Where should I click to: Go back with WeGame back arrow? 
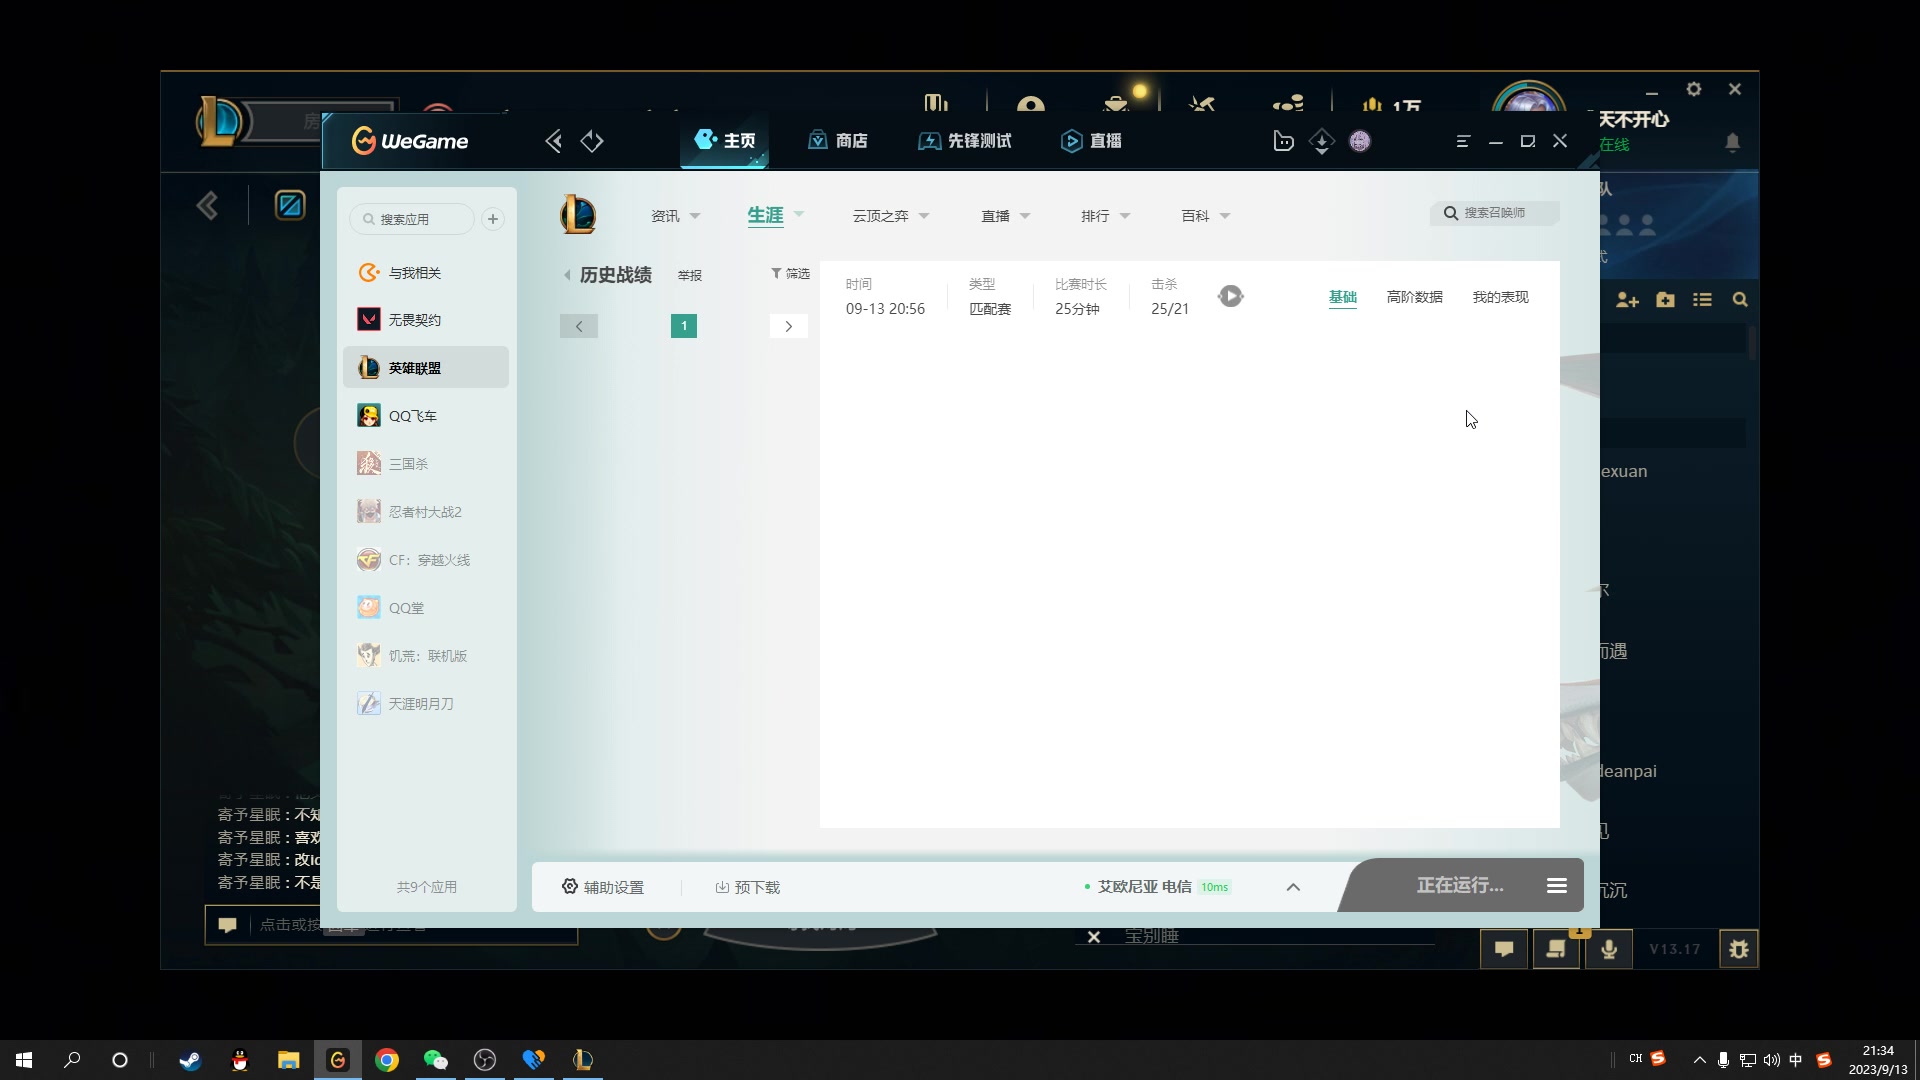(553, 141)
